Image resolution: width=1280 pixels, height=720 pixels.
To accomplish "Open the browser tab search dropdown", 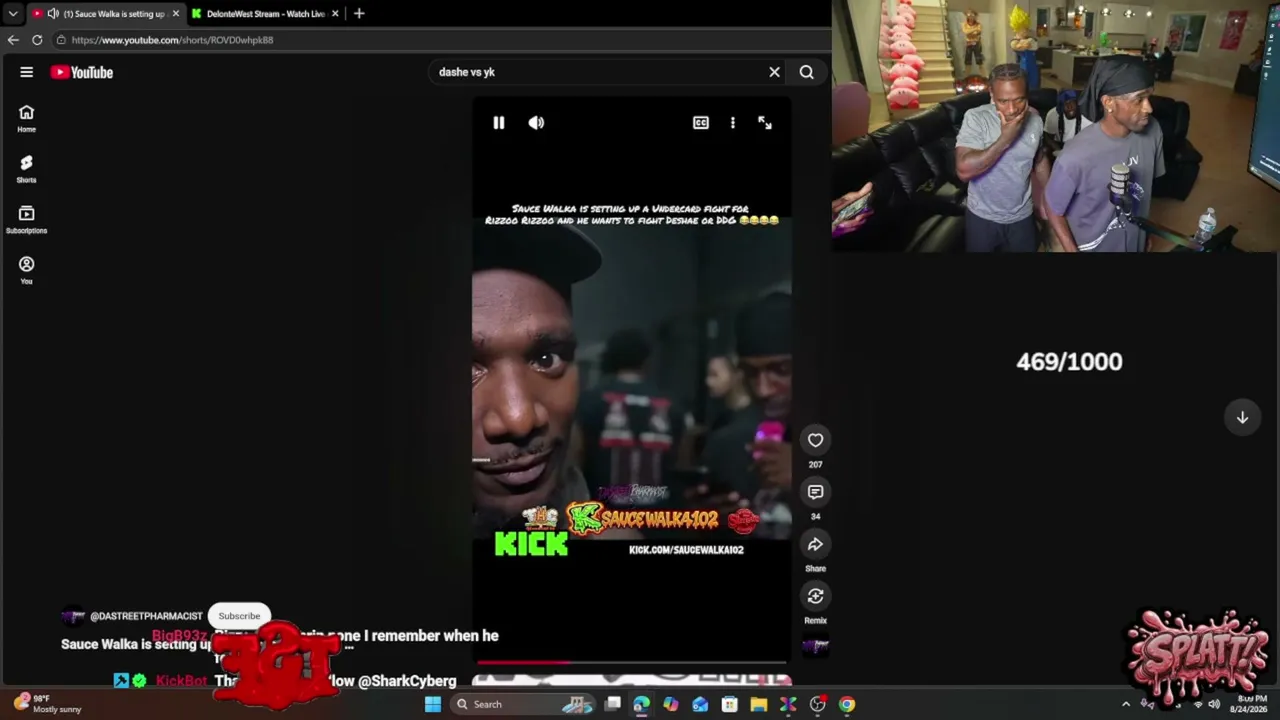I will [13, 14].
